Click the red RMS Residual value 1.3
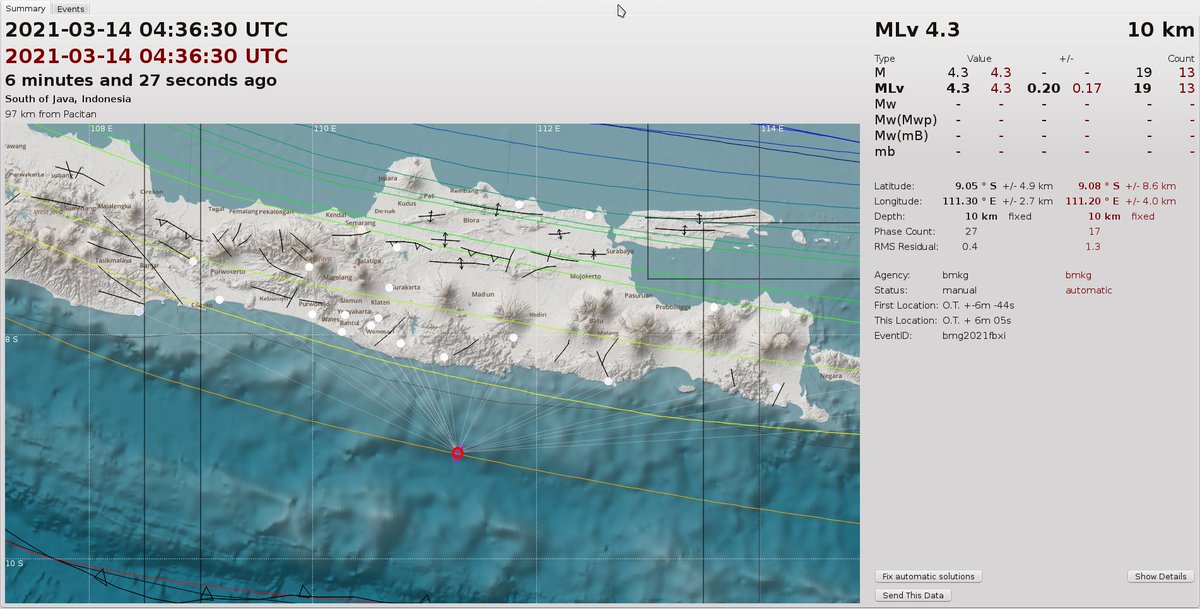This screenshot has width=1200, height=609. [1093, 246]
